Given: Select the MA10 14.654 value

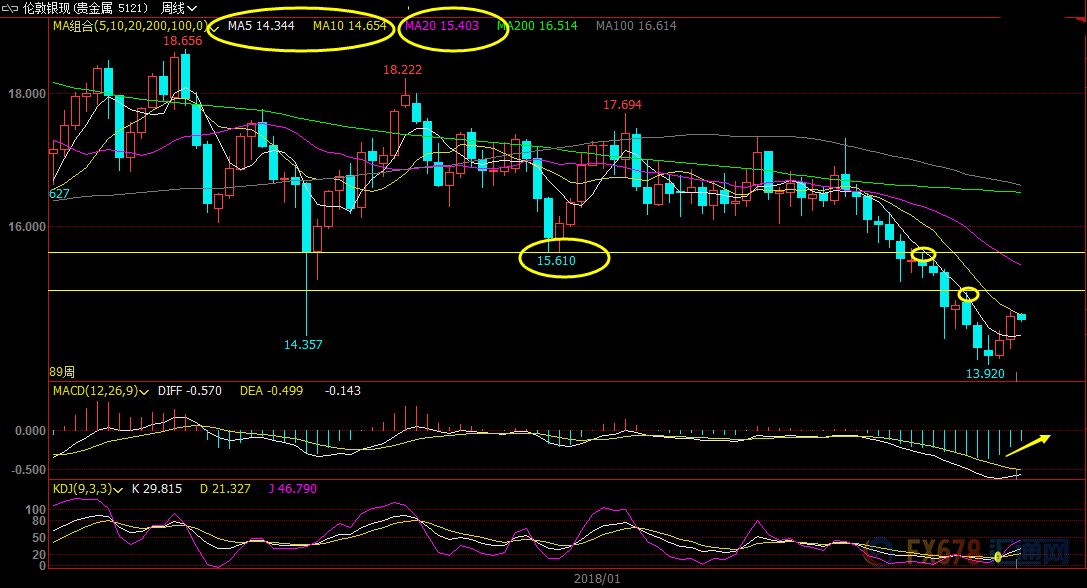Looking at the screenshot, I should (x=349, y=26).
